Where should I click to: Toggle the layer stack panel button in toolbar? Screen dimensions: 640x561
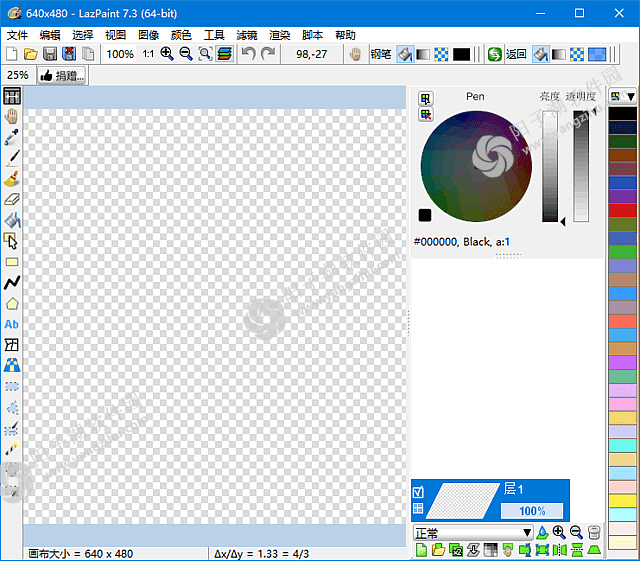pos(224,54)
